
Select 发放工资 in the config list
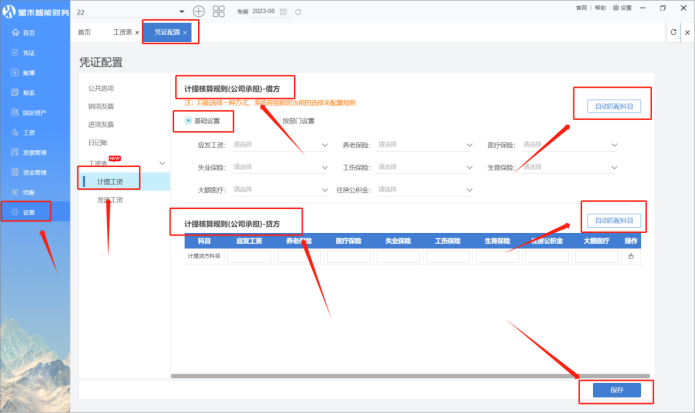[x=111, y=200]
